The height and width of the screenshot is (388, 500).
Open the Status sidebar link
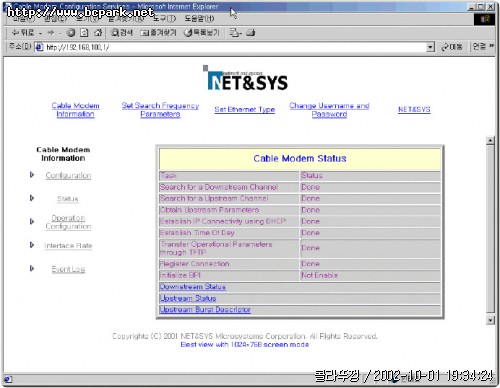[x=68, y=199]
